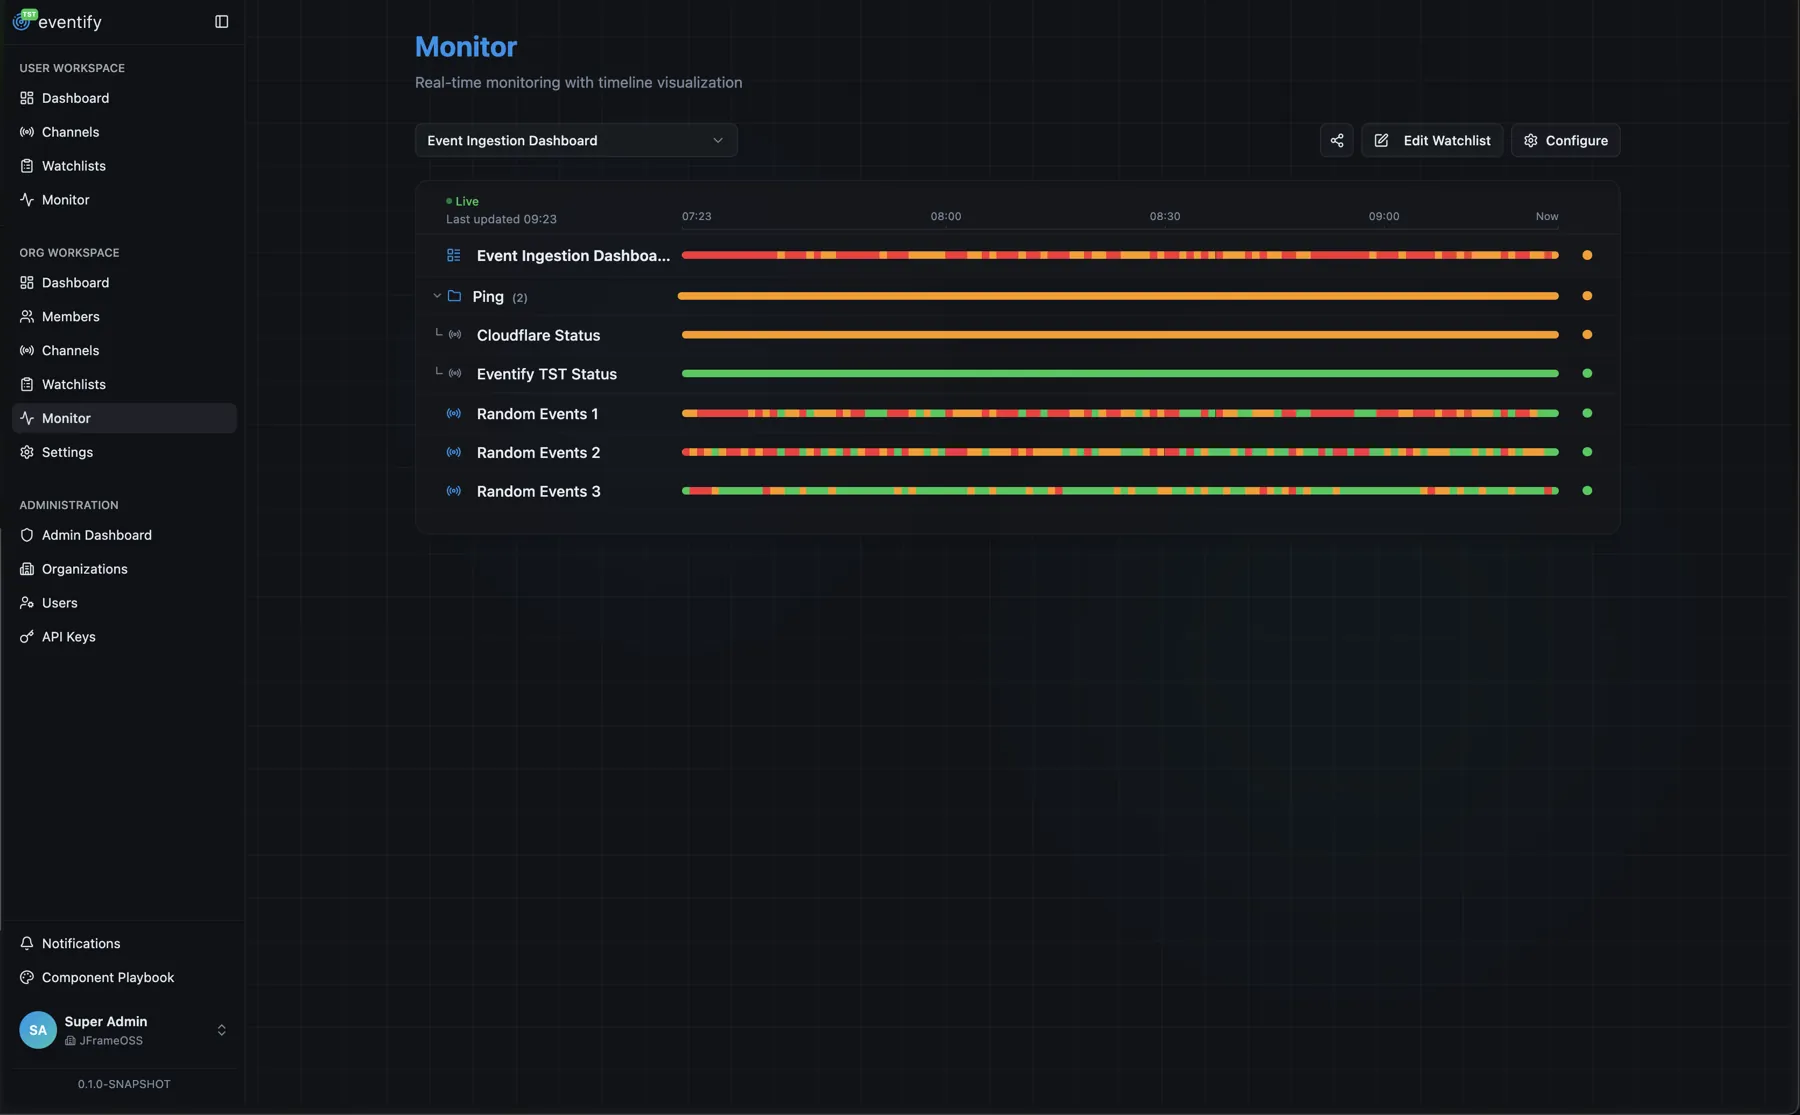This screenshot has width=1800, height=1115.
Task: Toggle the sidebar collapse icon
Action: [x=222, y=22]
